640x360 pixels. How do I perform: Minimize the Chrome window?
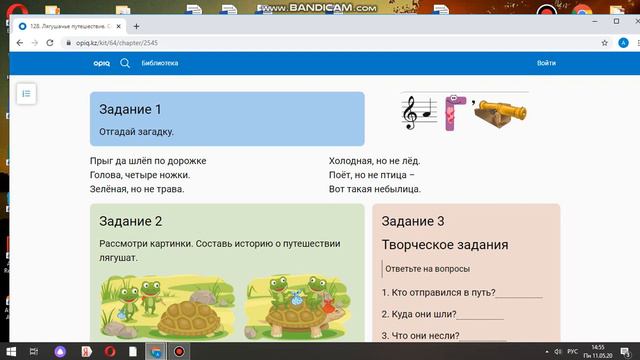[x=595, y=21]
